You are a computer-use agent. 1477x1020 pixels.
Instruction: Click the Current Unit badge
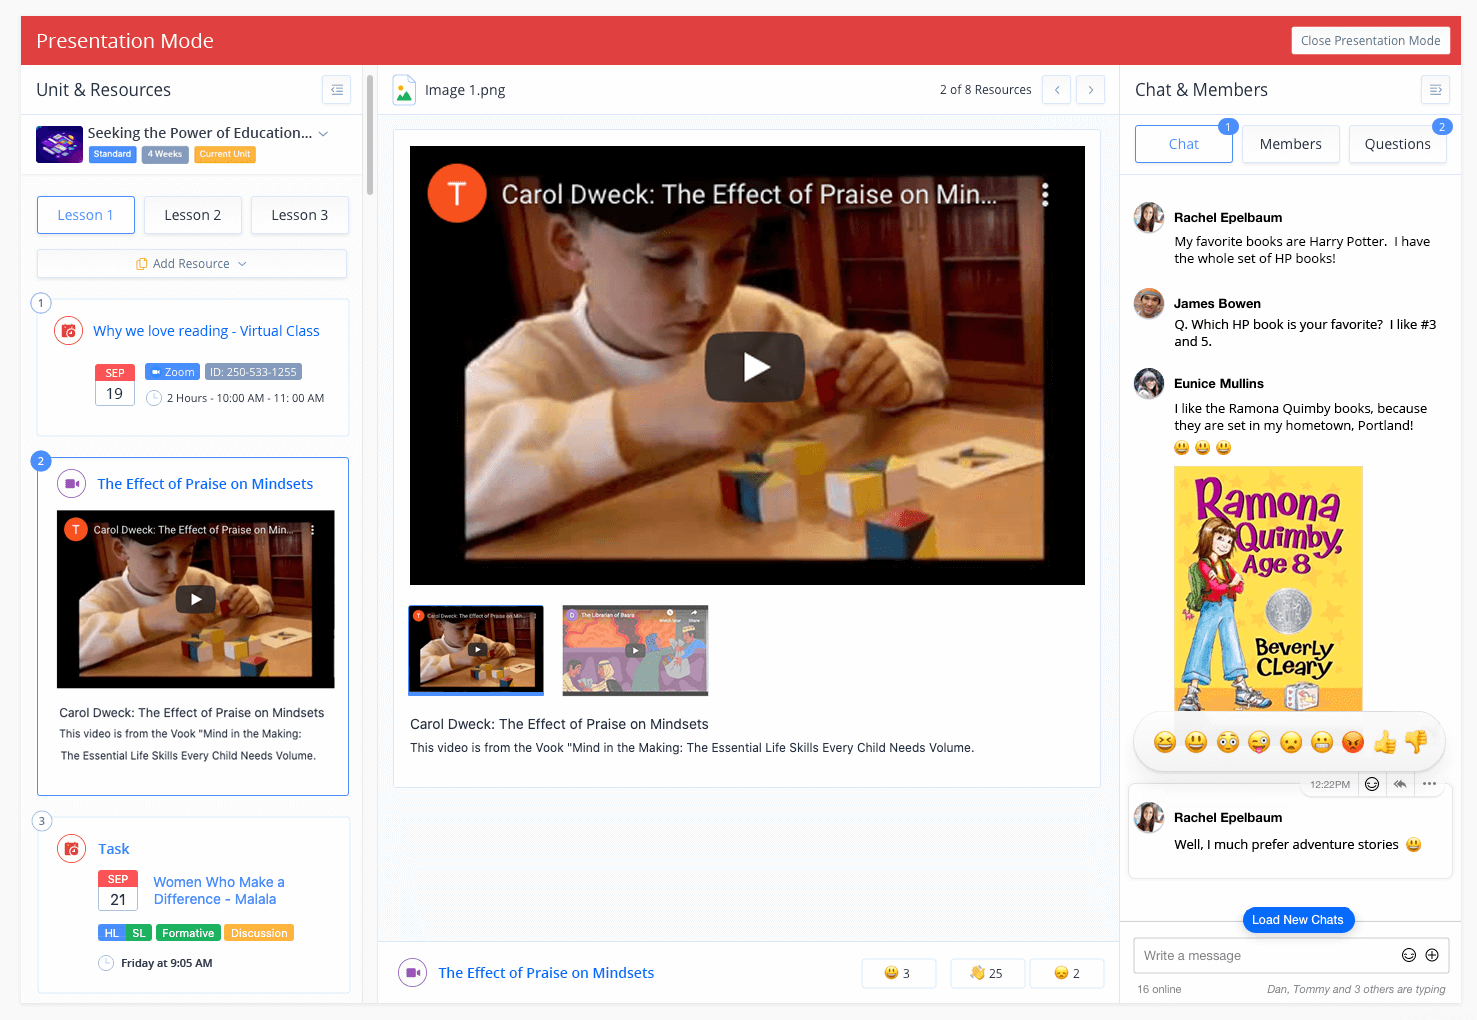pos(225,154)
